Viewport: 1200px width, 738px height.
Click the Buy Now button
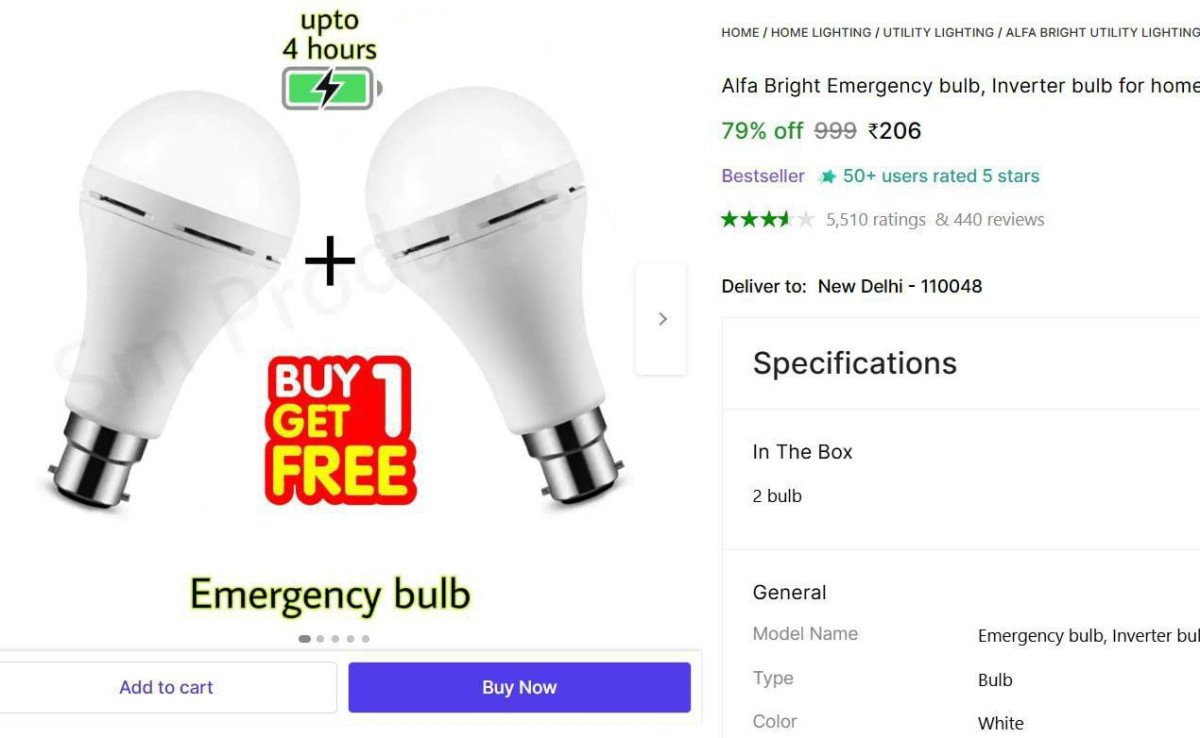point(519,687)
